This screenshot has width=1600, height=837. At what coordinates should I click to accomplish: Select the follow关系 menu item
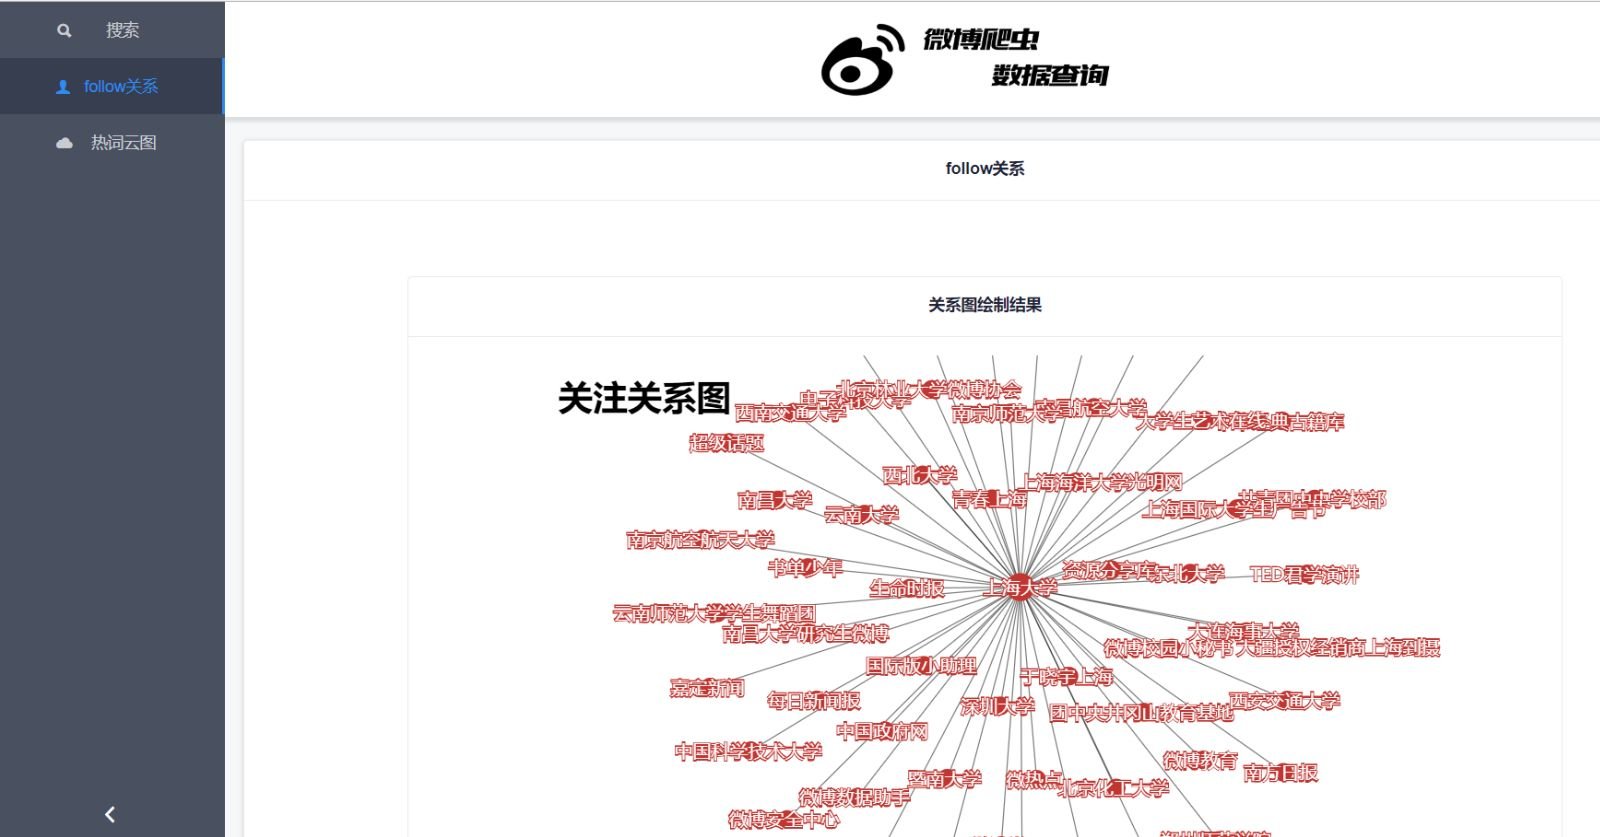[x=112, y=87]
